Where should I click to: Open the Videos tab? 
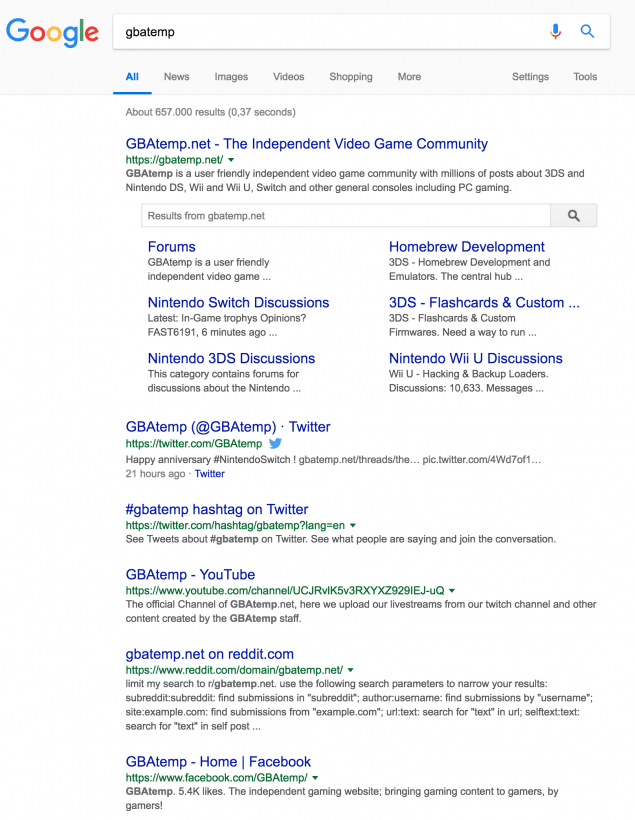[x=288, y=77]
